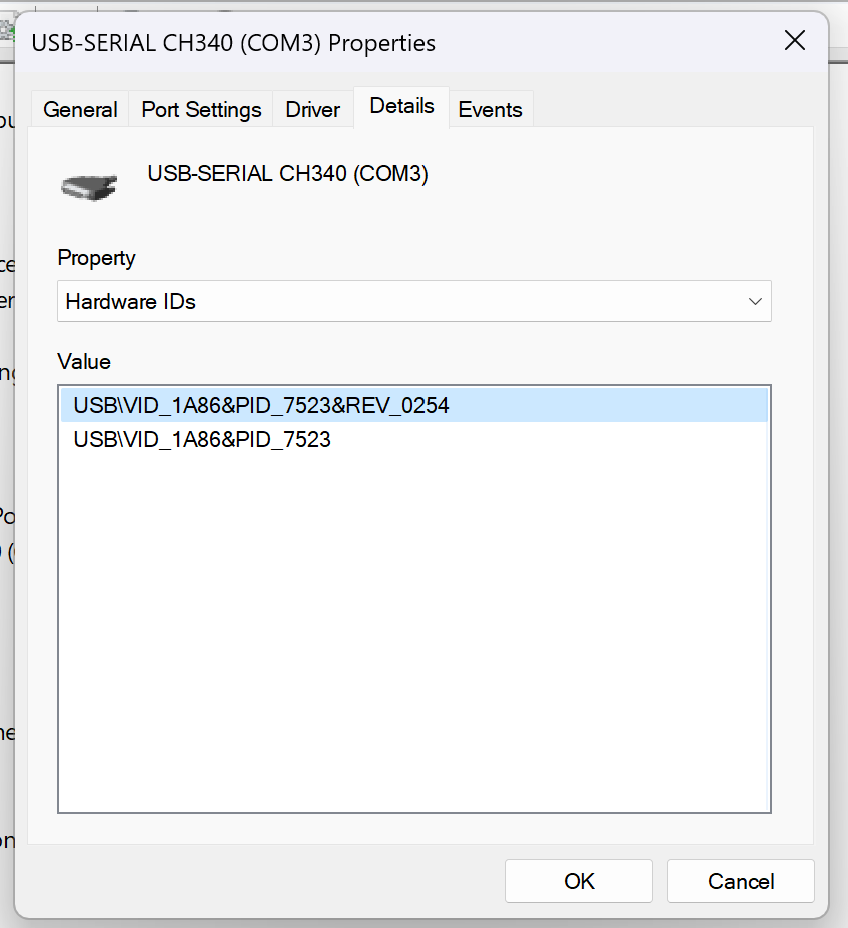Select the USB\VID_1A86&PID_7523 value without REV
The width and height of the screenshot is (848, 928).
(202, 439)
